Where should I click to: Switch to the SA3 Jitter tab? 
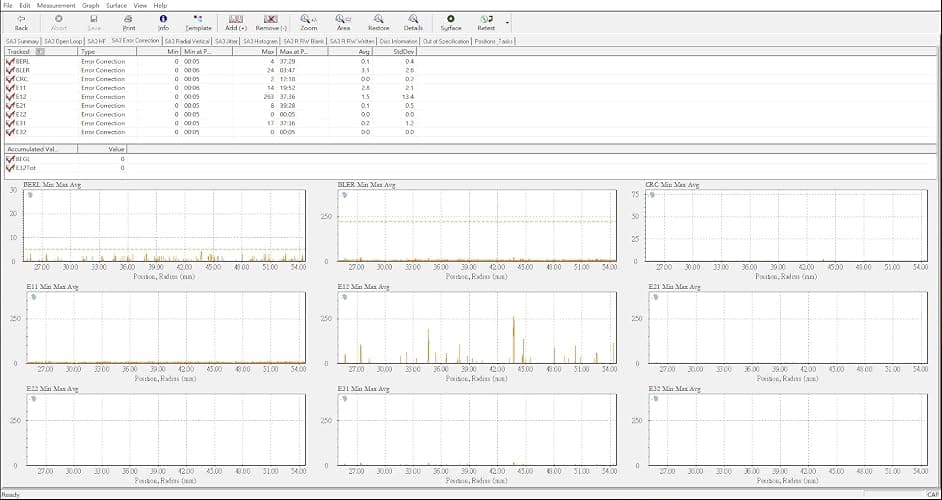(x=226, y=41)
